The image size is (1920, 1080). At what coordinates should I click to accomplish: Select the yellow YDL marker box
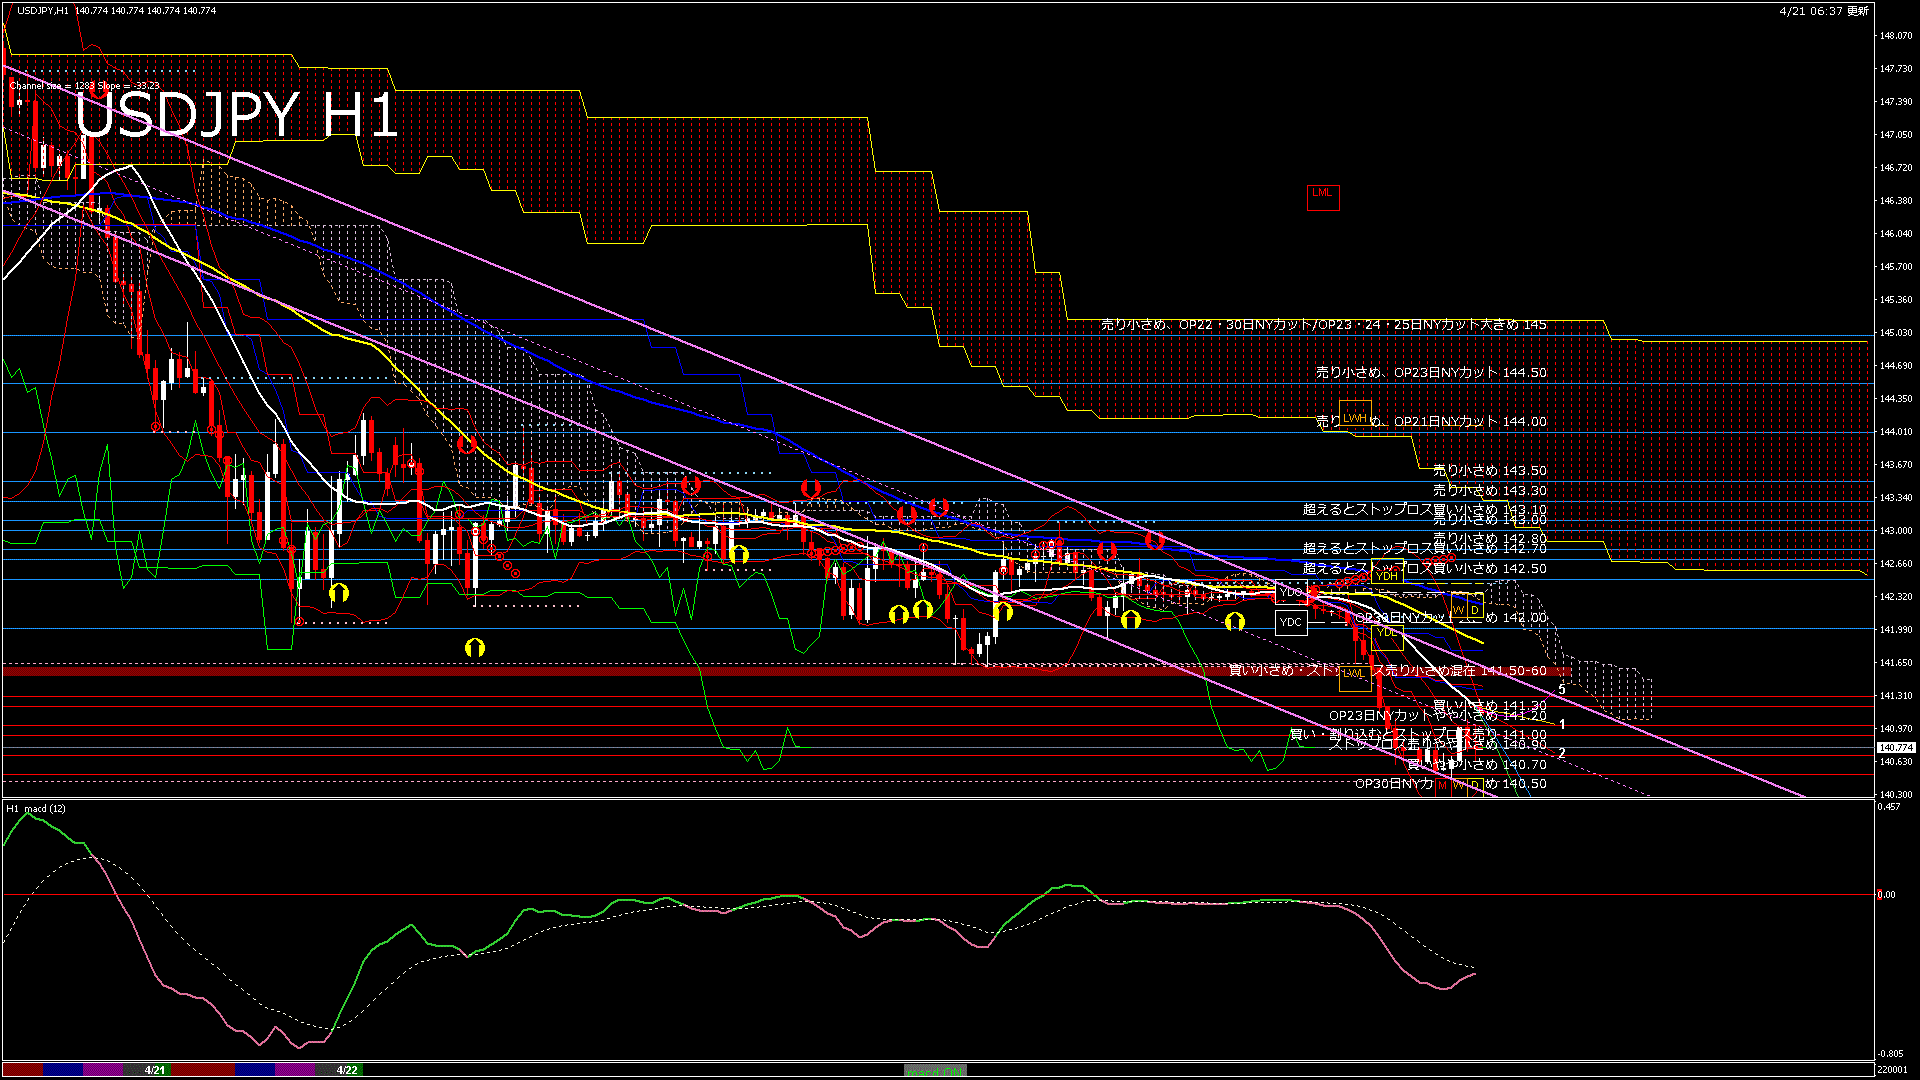click(1386, 637)
